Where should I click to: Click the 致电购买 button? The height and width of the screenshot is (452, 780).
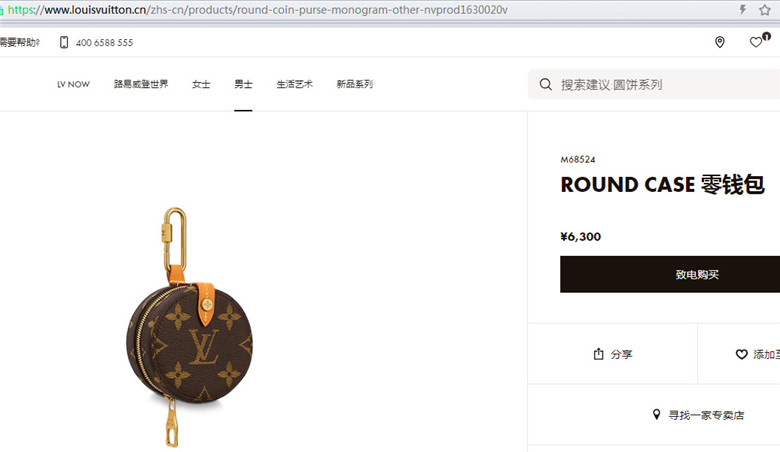coord(670,274)
